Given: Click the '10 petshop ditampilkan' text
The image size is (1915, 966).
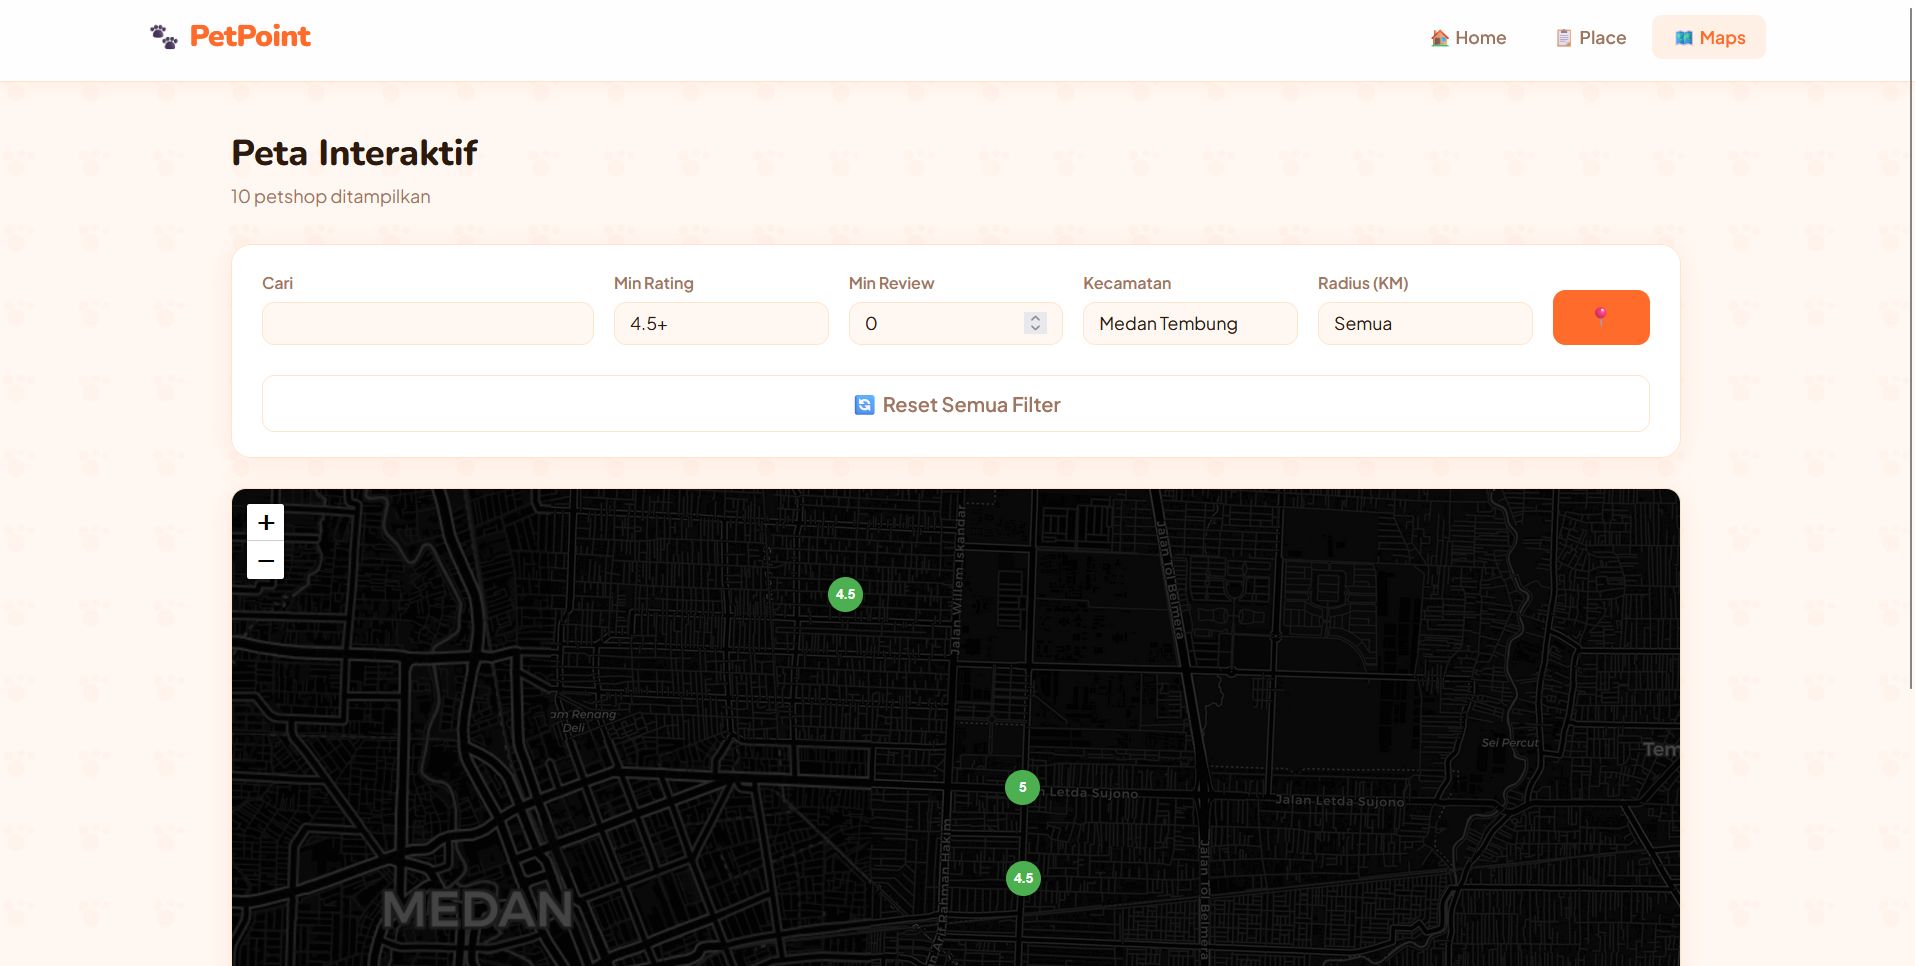Looking at the screenshot, I should pyautogui.click(x=330, y=197).
